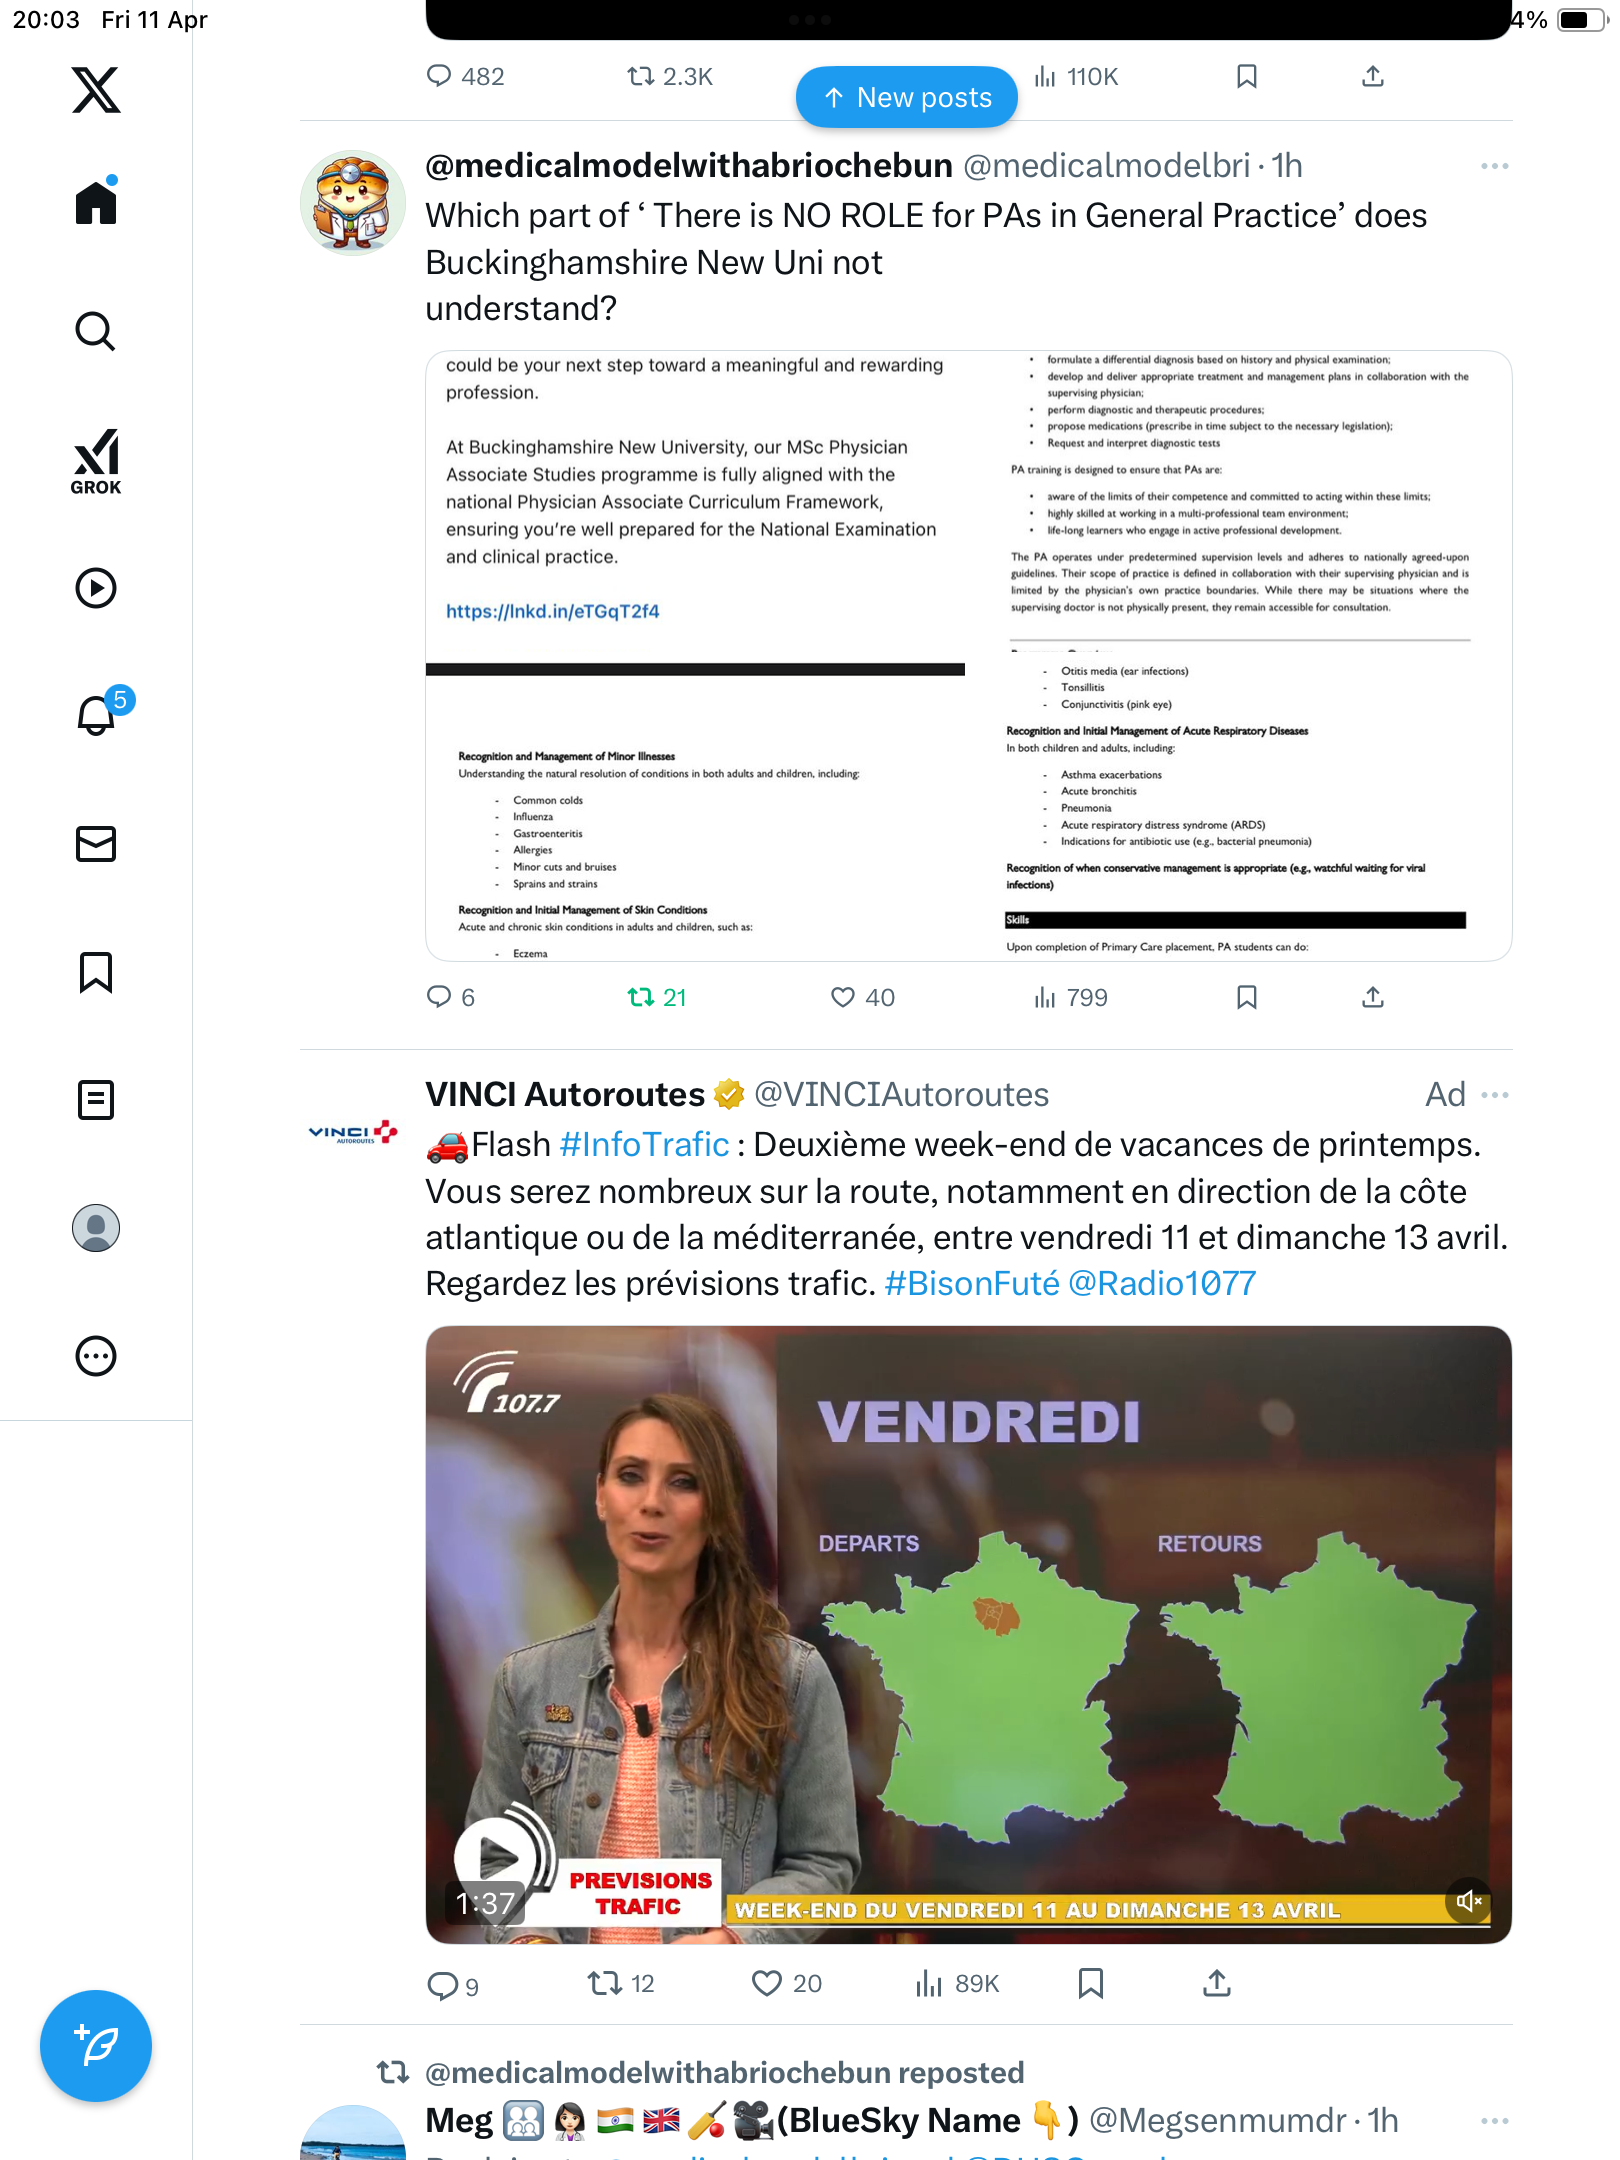Open the search magnifier in sidebar
Image resolution: width=1620 pixels, height=2160 pixels.
tap(96, 332)
